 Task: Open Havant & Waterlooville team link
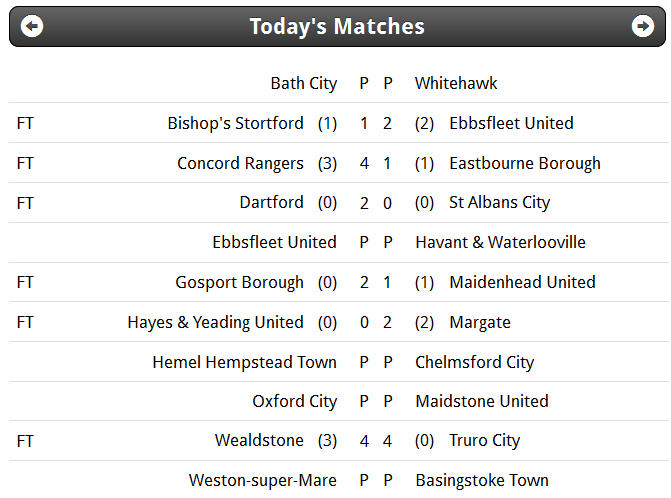tap(500, 243)
